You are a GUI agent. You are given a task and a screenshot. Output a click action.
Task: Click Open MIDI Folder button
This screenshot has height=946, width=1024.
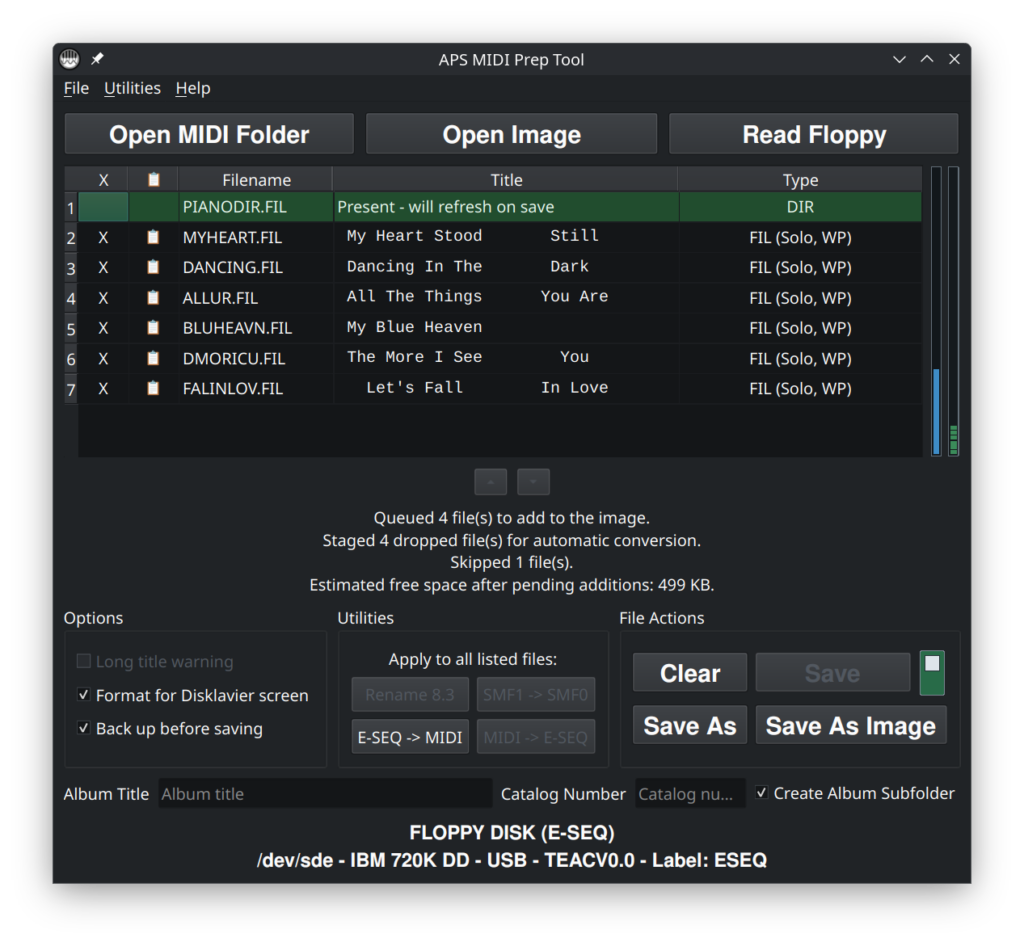[209, 134]
